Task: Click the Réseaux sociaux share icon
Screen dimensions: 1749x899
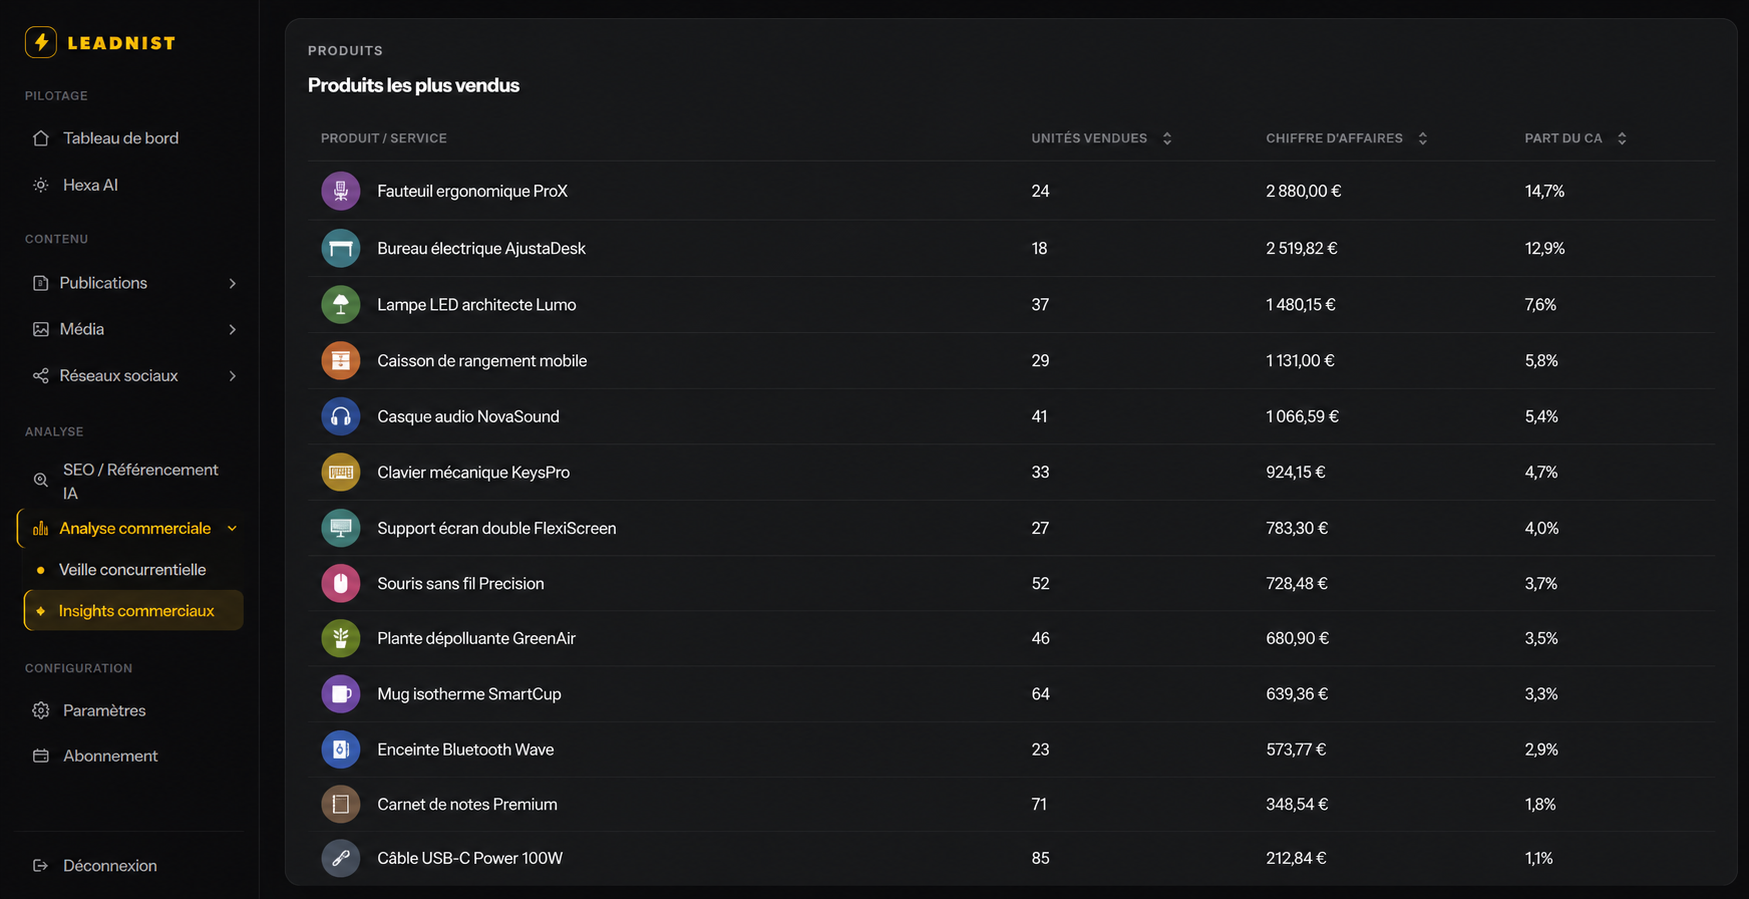Action: point(41,376)
